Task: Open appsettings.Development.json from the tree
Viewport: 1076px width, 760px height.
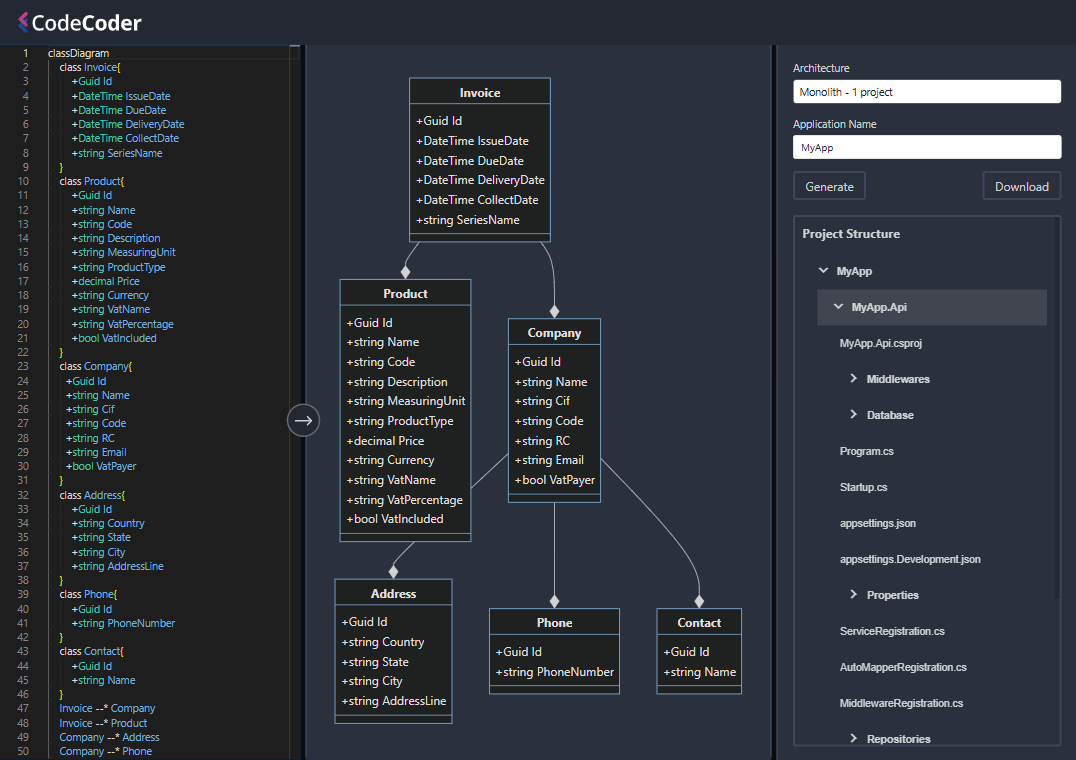Action: (910, 559)
